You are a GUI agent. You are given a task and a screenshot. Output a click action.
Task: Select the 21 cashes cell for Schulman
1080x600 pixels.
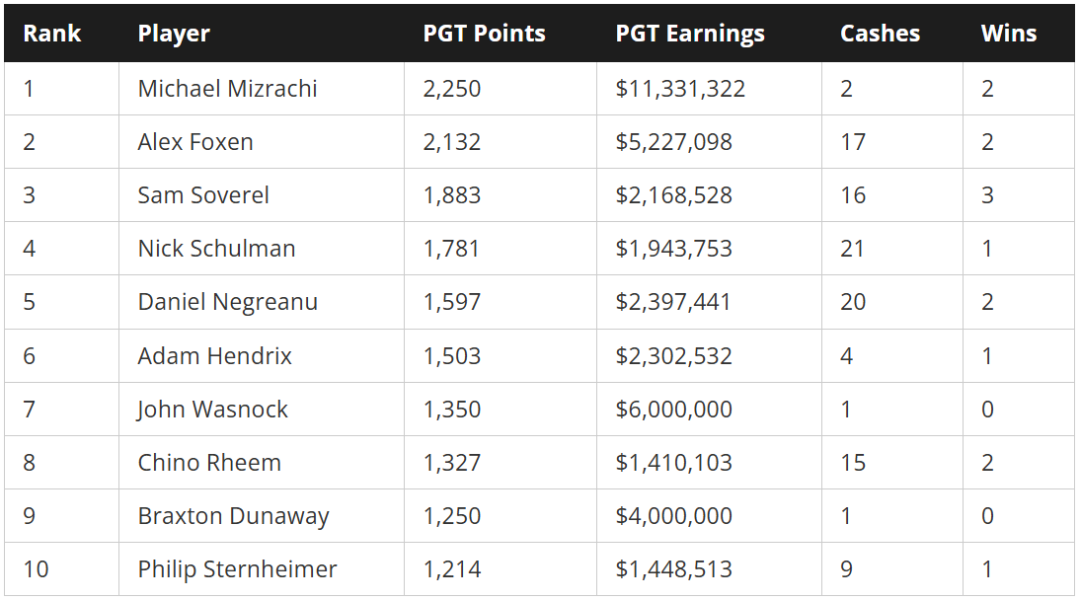click(x=852, y=248)
